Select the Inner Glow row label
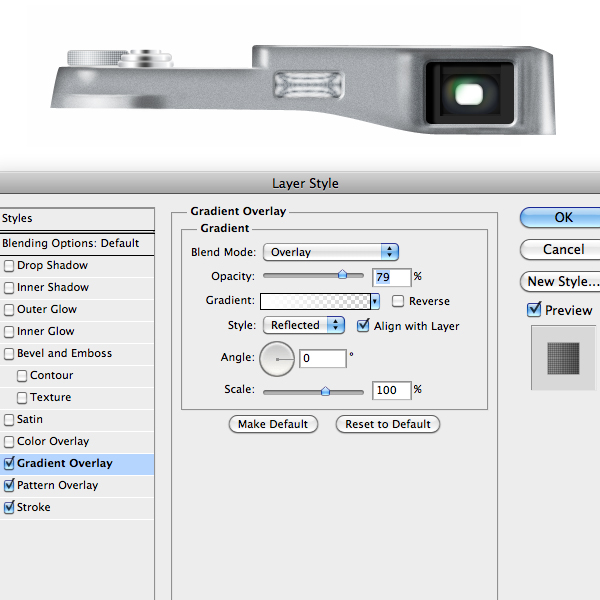Viewport: 600px width, 600px height. pyautogui.click(x=46, y=332)
